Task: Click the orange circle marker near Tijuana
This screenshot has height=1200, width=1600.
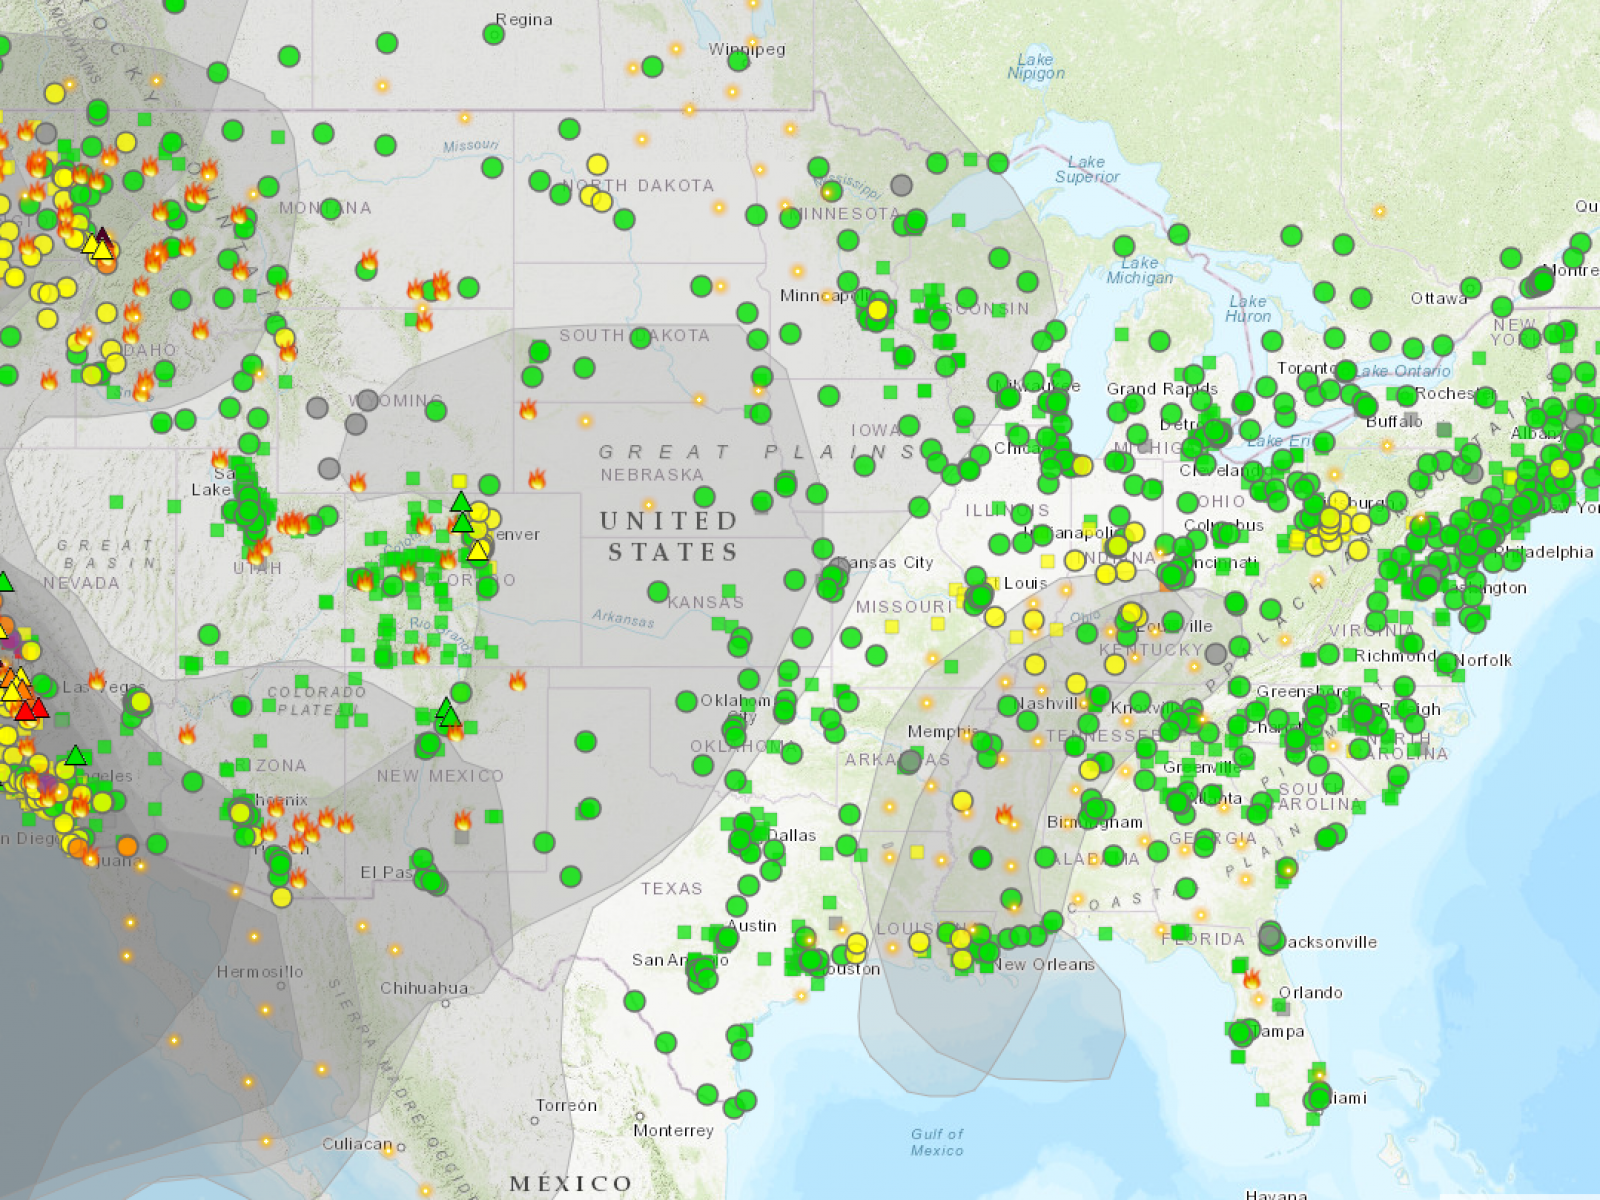Action: (x=127, y=846)
